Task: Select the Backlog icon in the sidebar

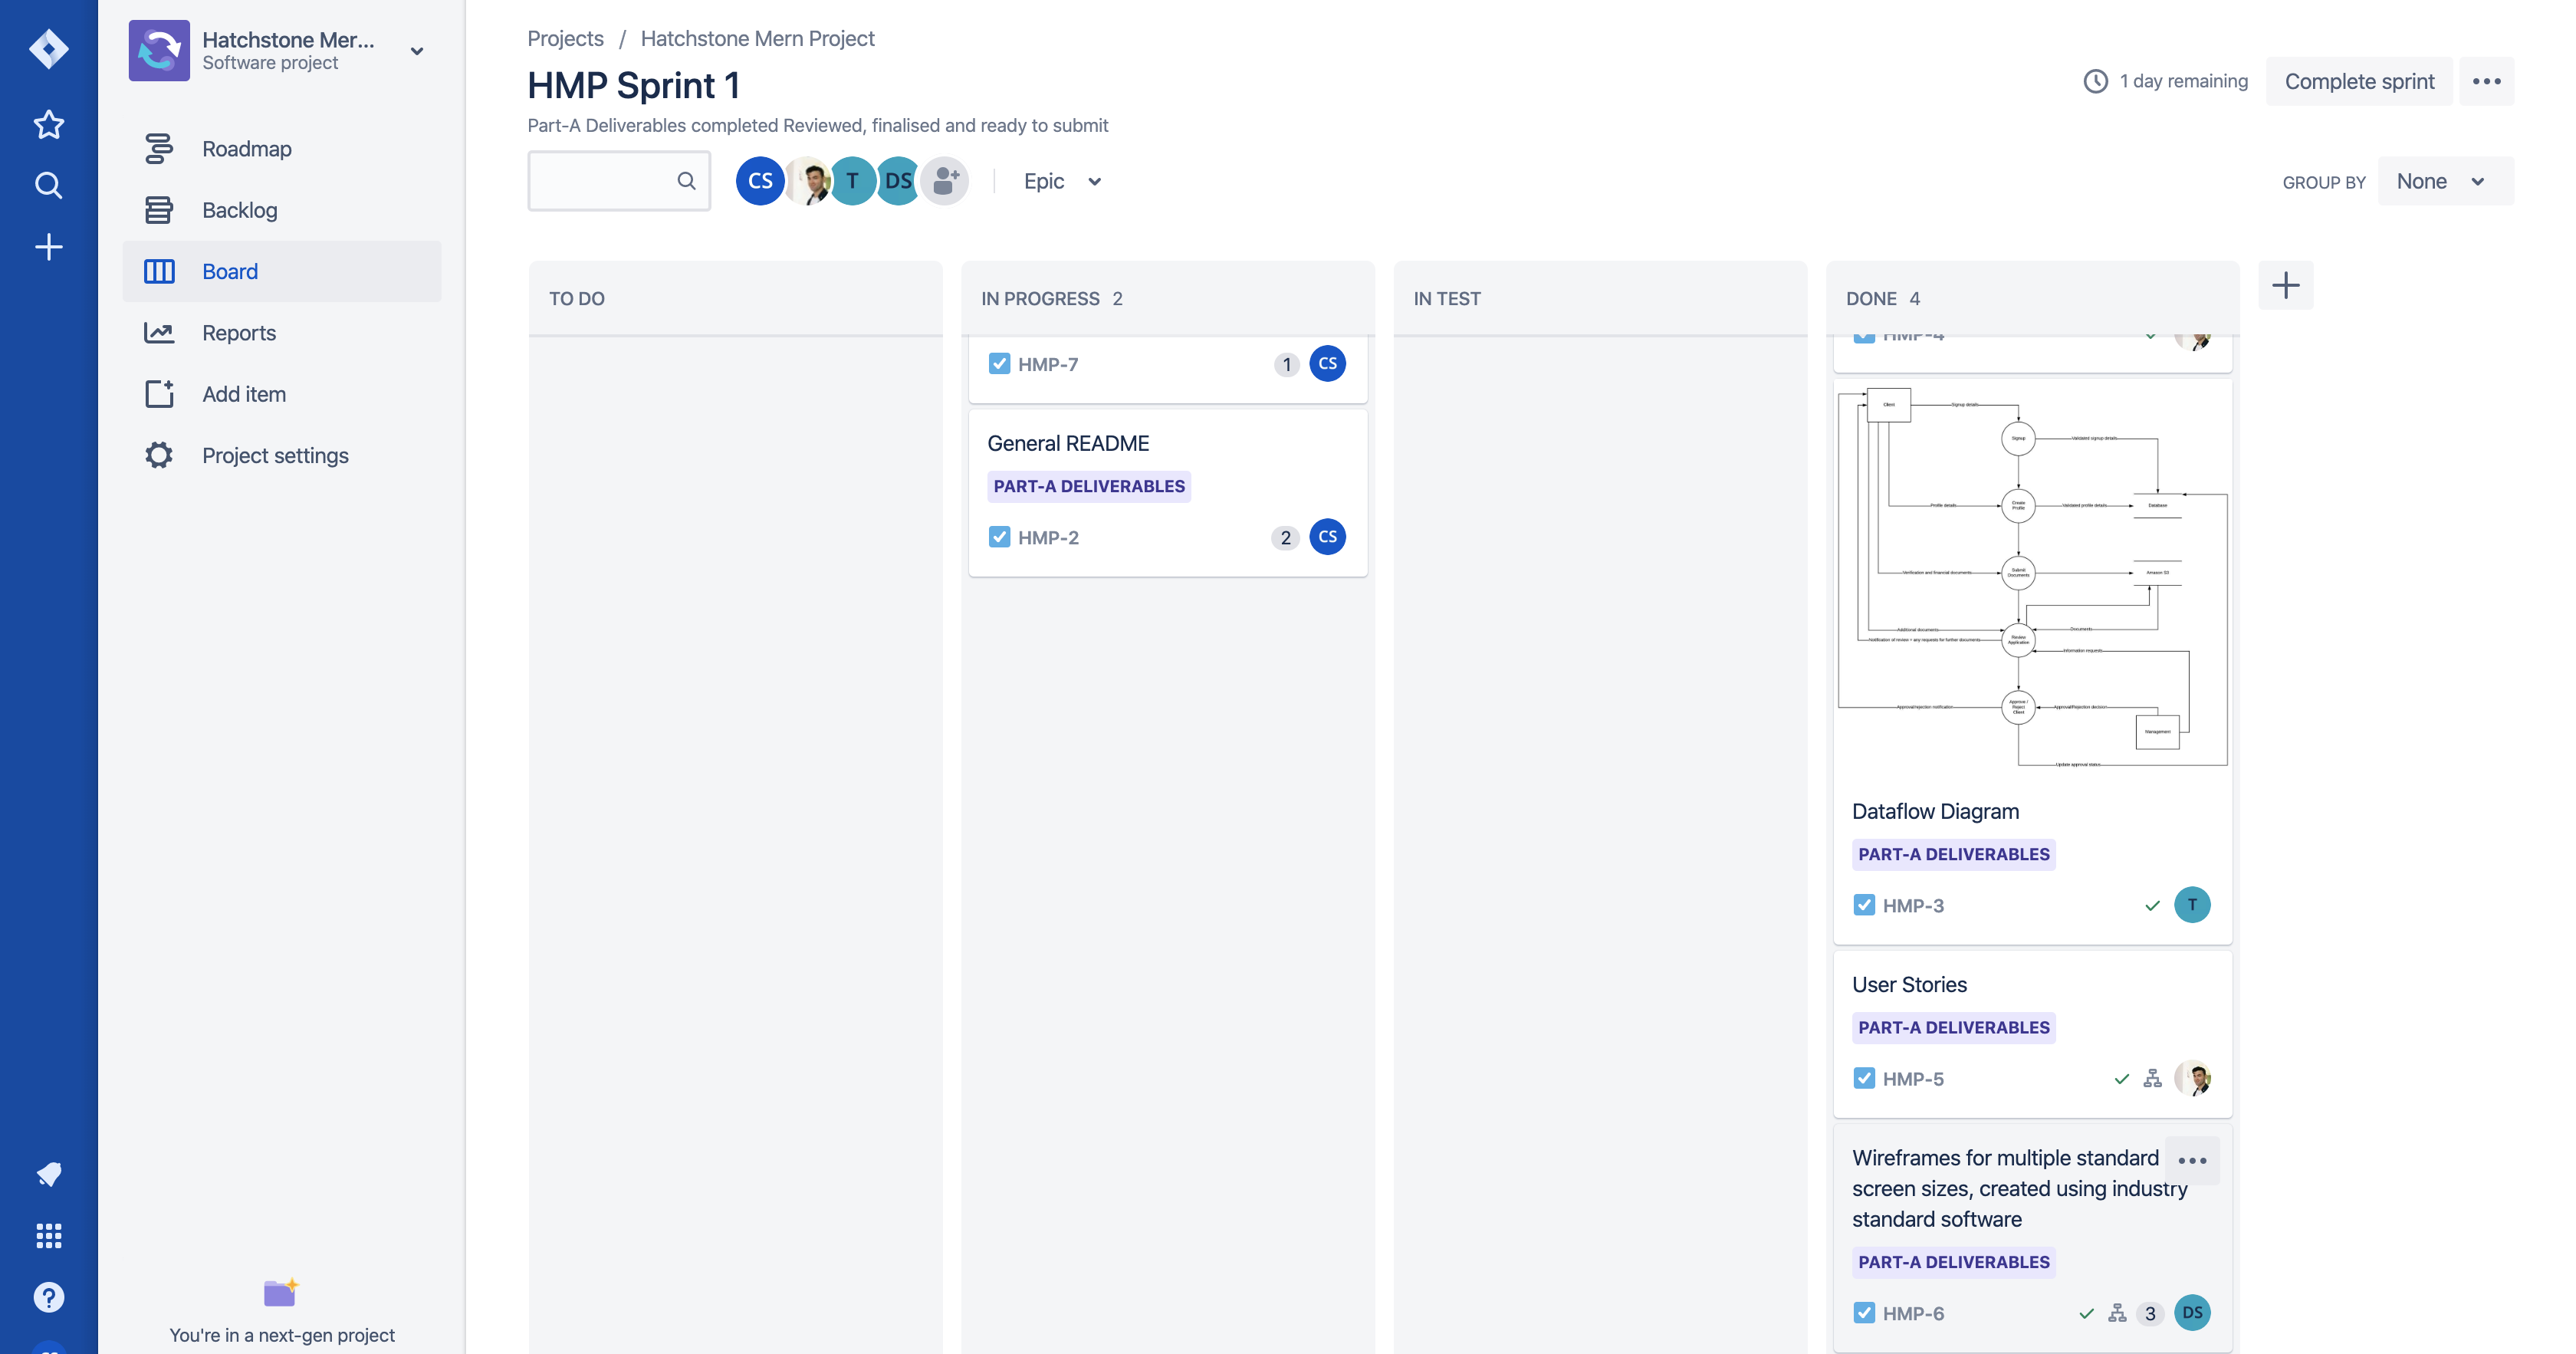Action: (160, 210)
